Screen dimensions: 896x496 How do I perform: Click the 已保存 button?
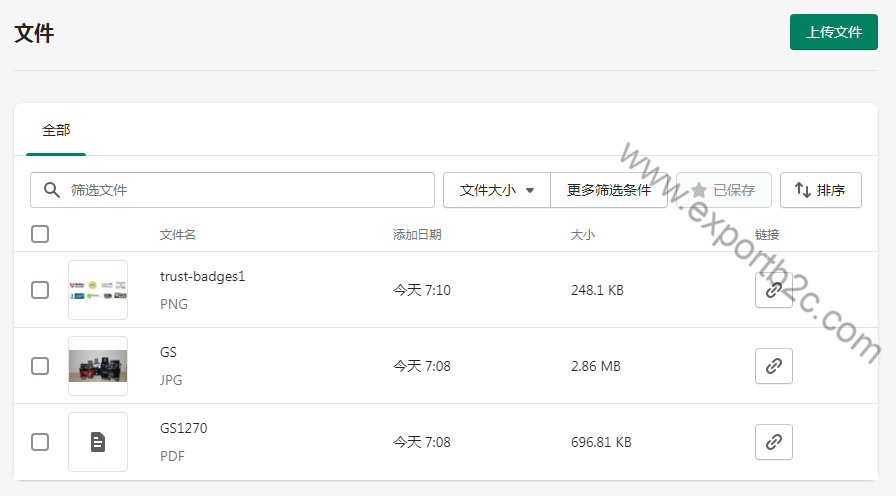point(723,190)
